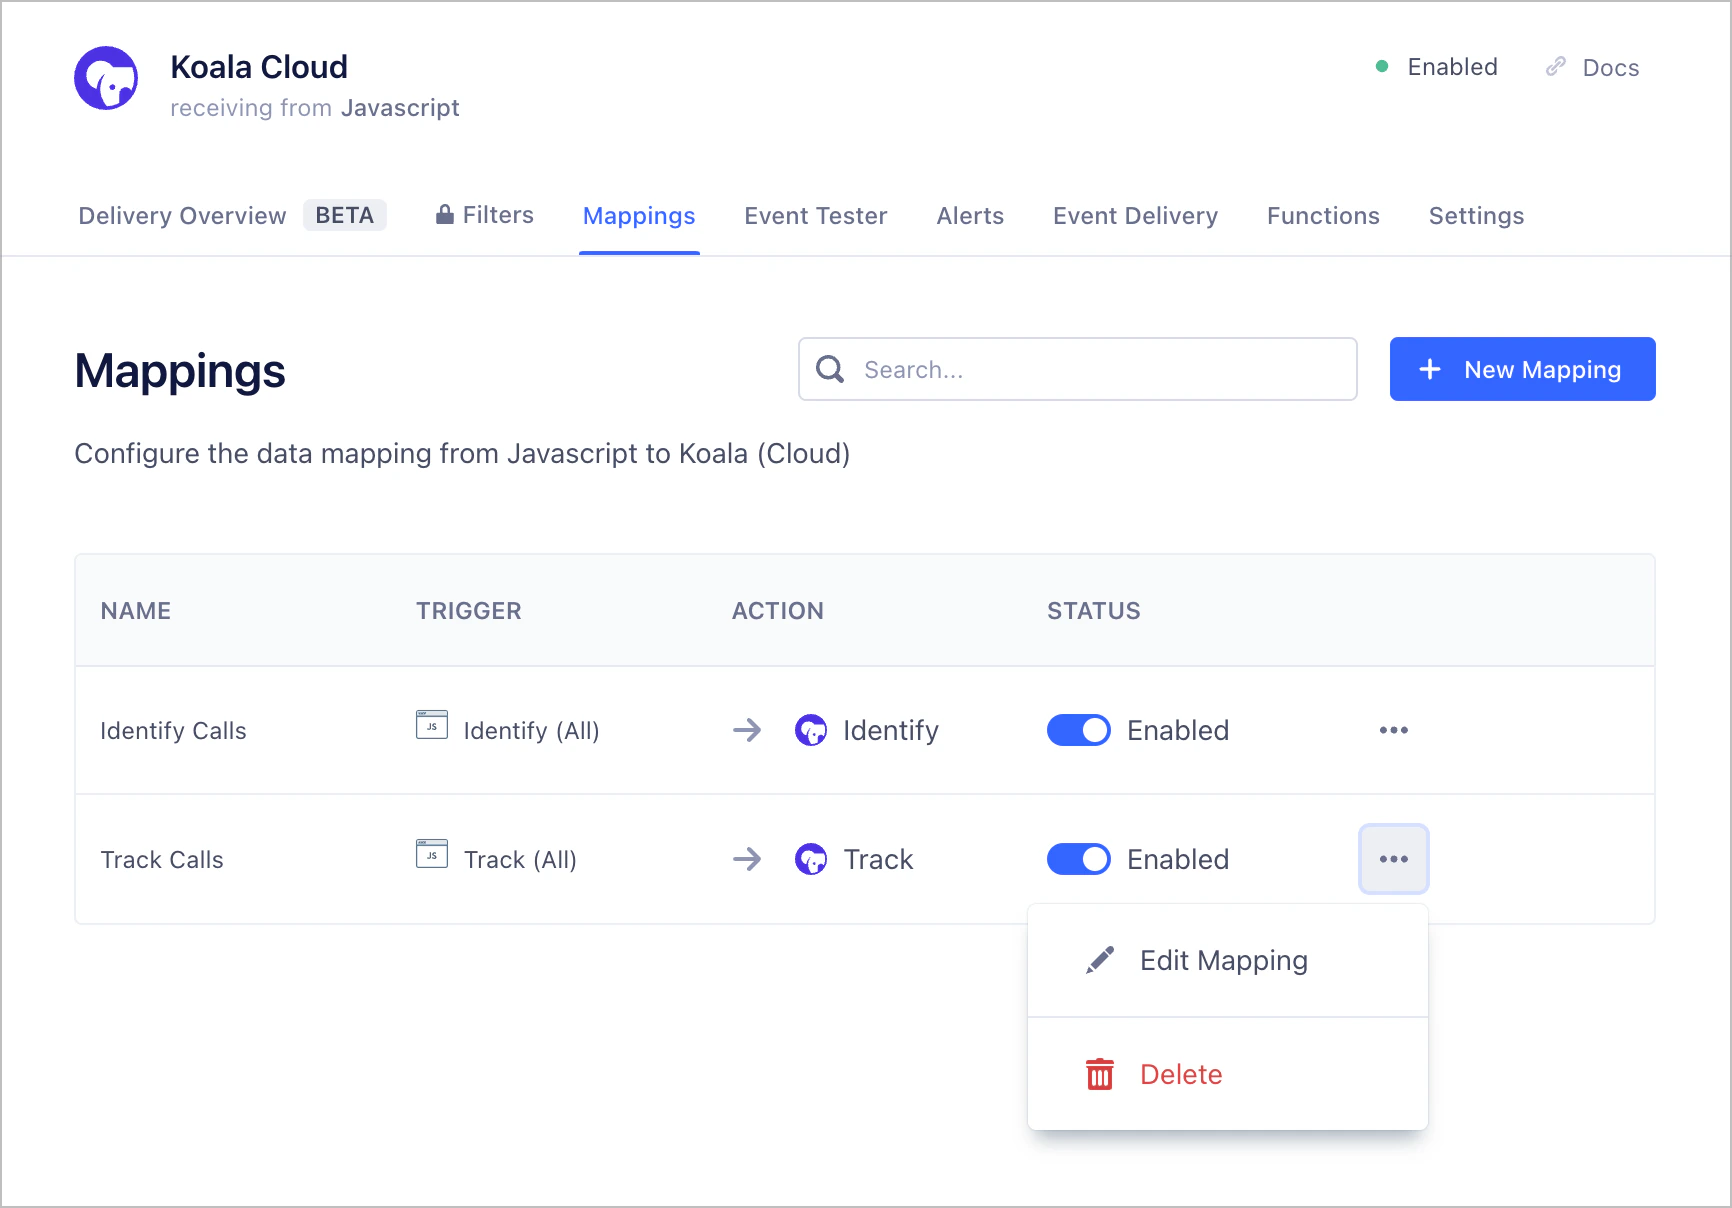This screenshot has height=1208, width=1732.
Task: Focus the Search mappings field
Action: pos(1077,369)
